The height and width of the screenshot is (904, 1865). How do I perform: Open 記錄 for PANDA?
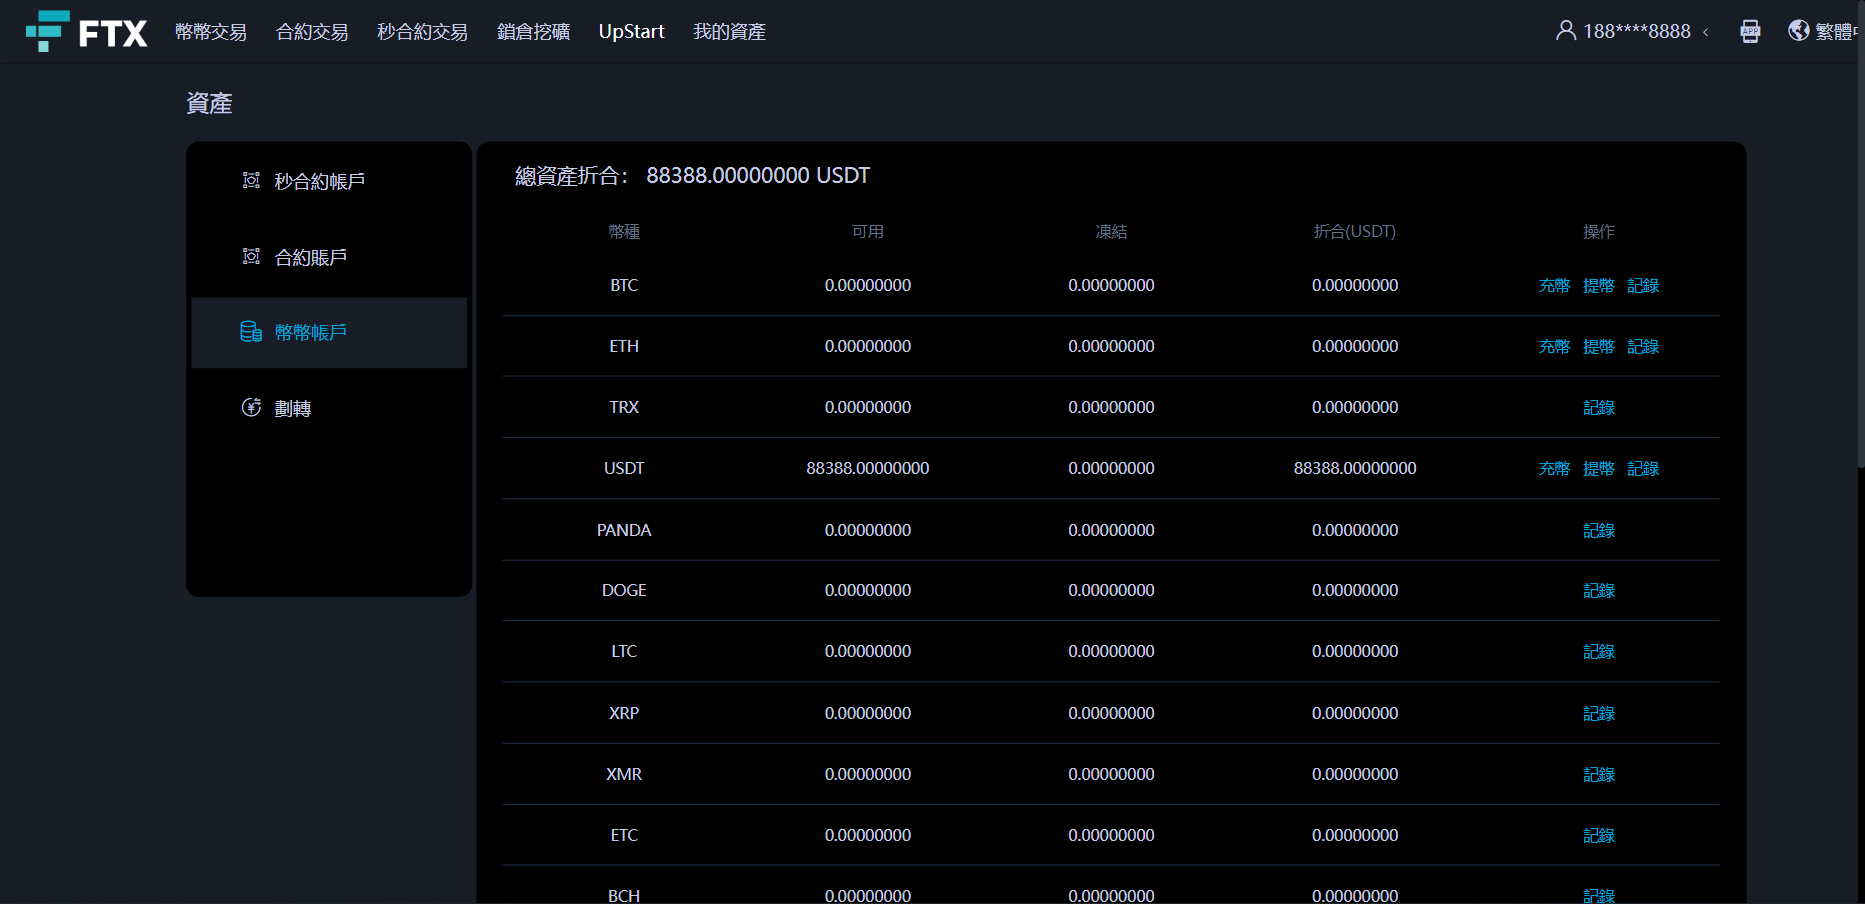1599,531
